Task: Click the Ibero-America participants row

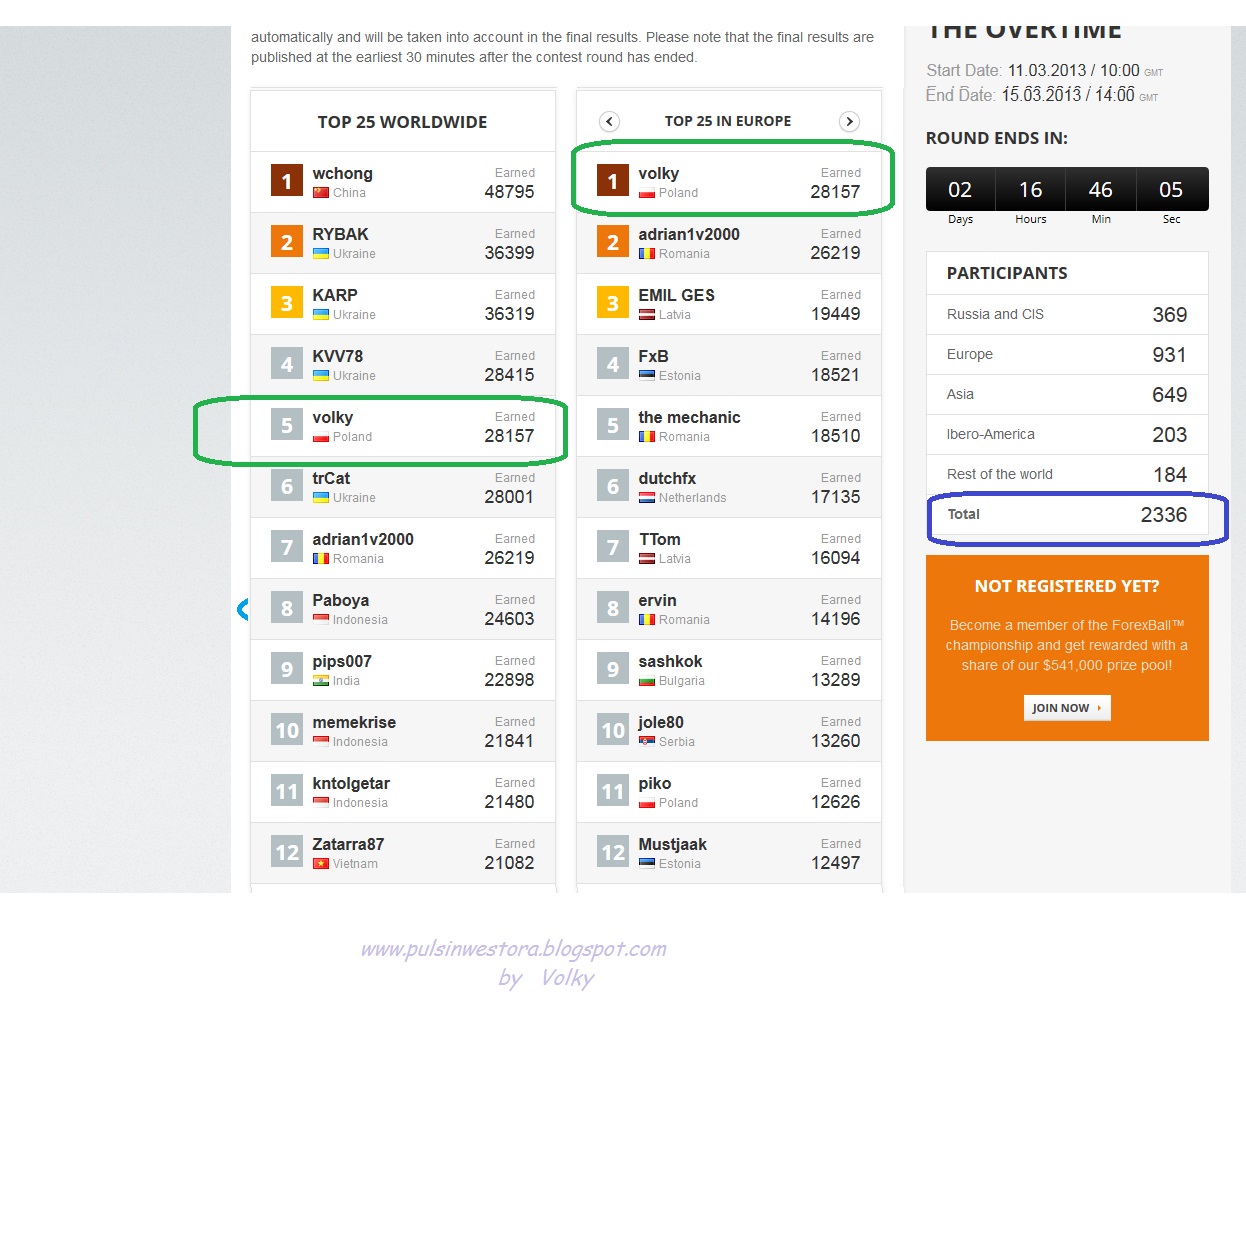Action: pyautogui.click(x=1067, y=434)
